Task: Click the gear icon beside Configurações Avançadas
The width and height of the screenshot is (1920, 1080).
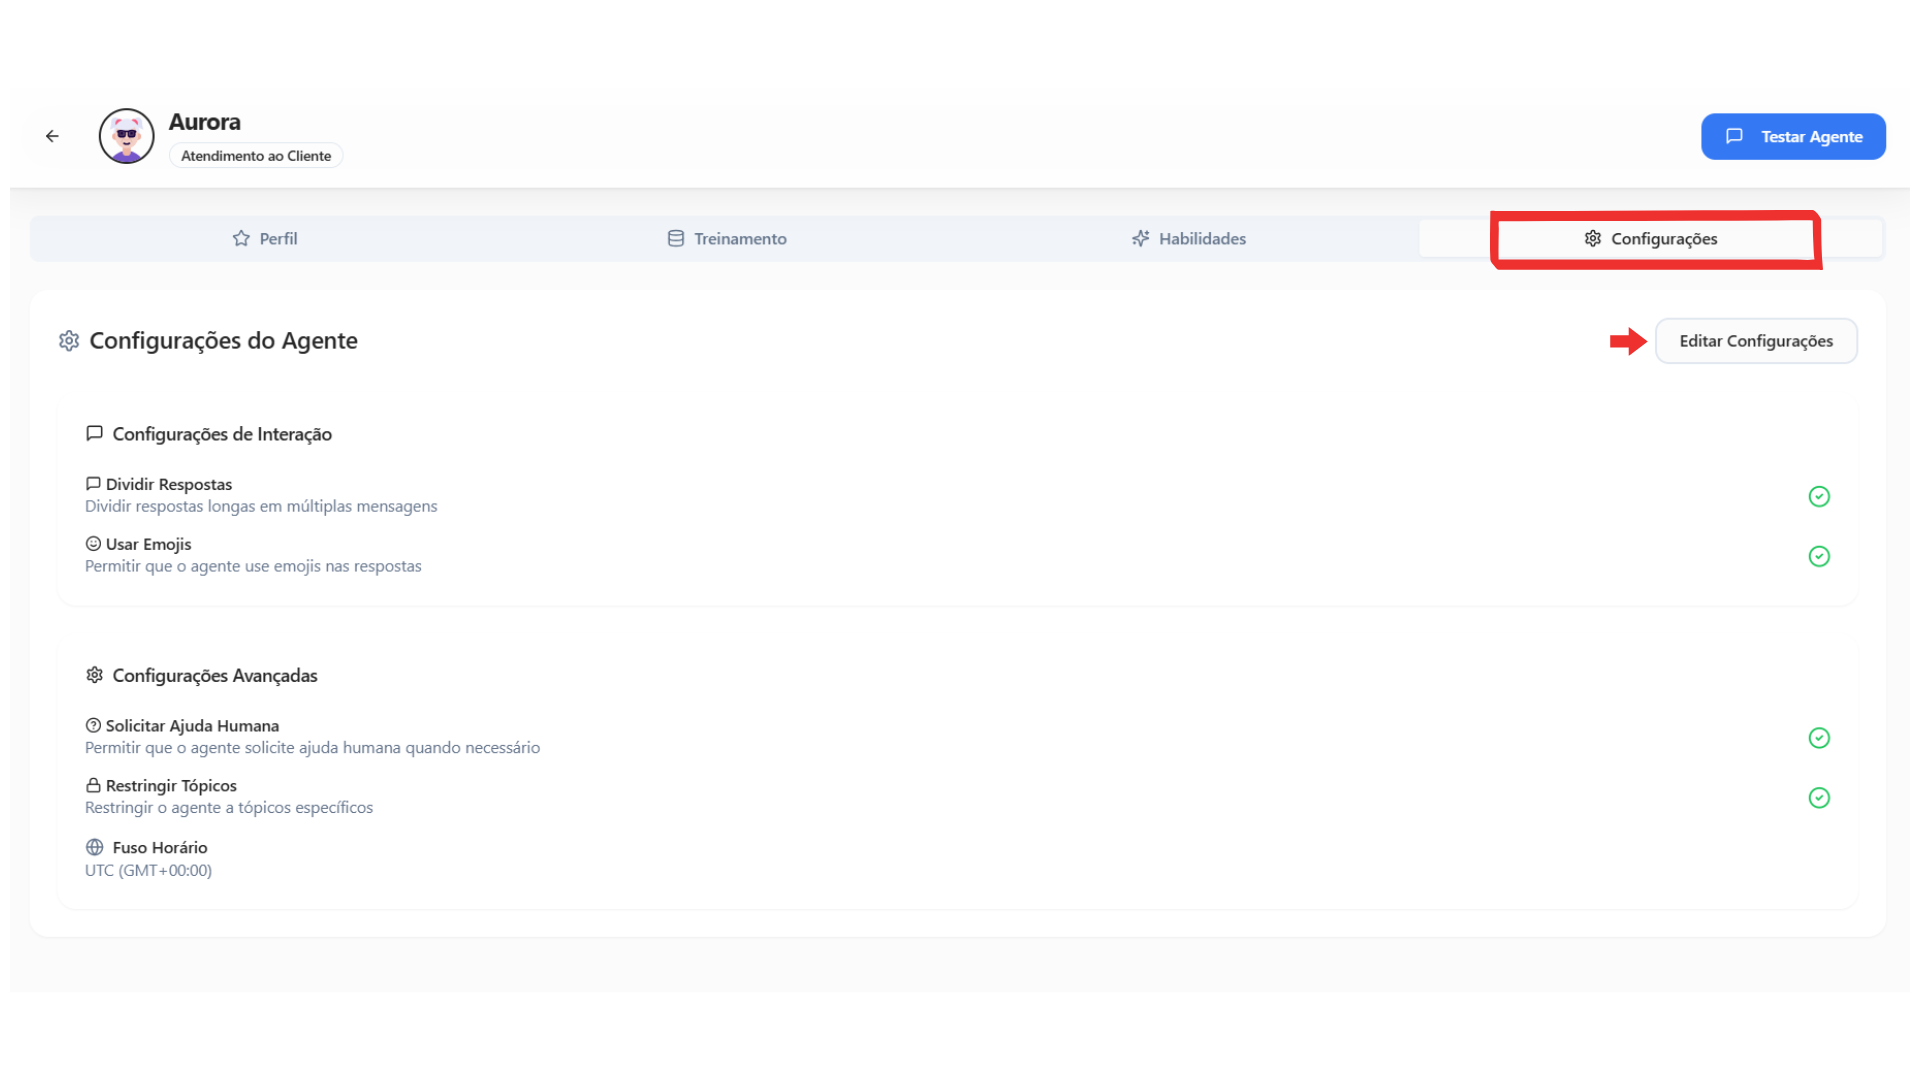Action: (95, 676)
